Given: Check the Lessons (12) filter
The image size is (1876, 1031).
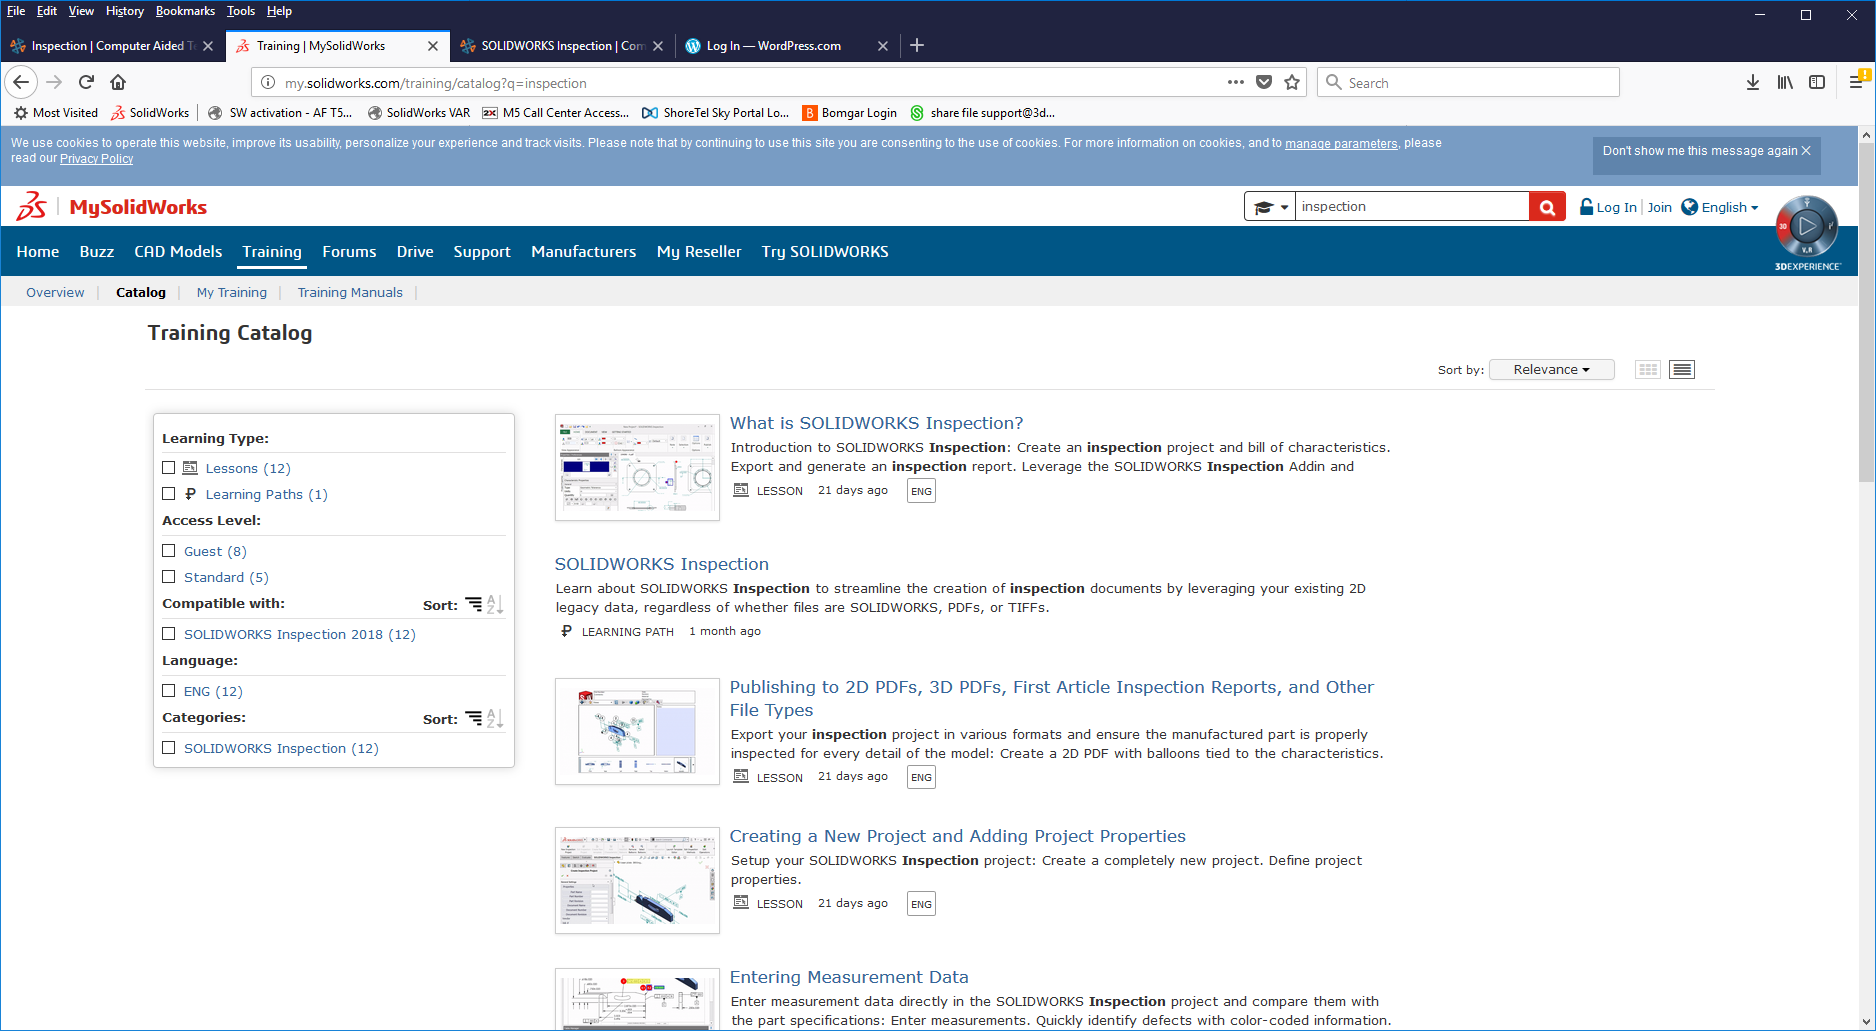Looking at the screenshot, I should click(x=169, y=468).
